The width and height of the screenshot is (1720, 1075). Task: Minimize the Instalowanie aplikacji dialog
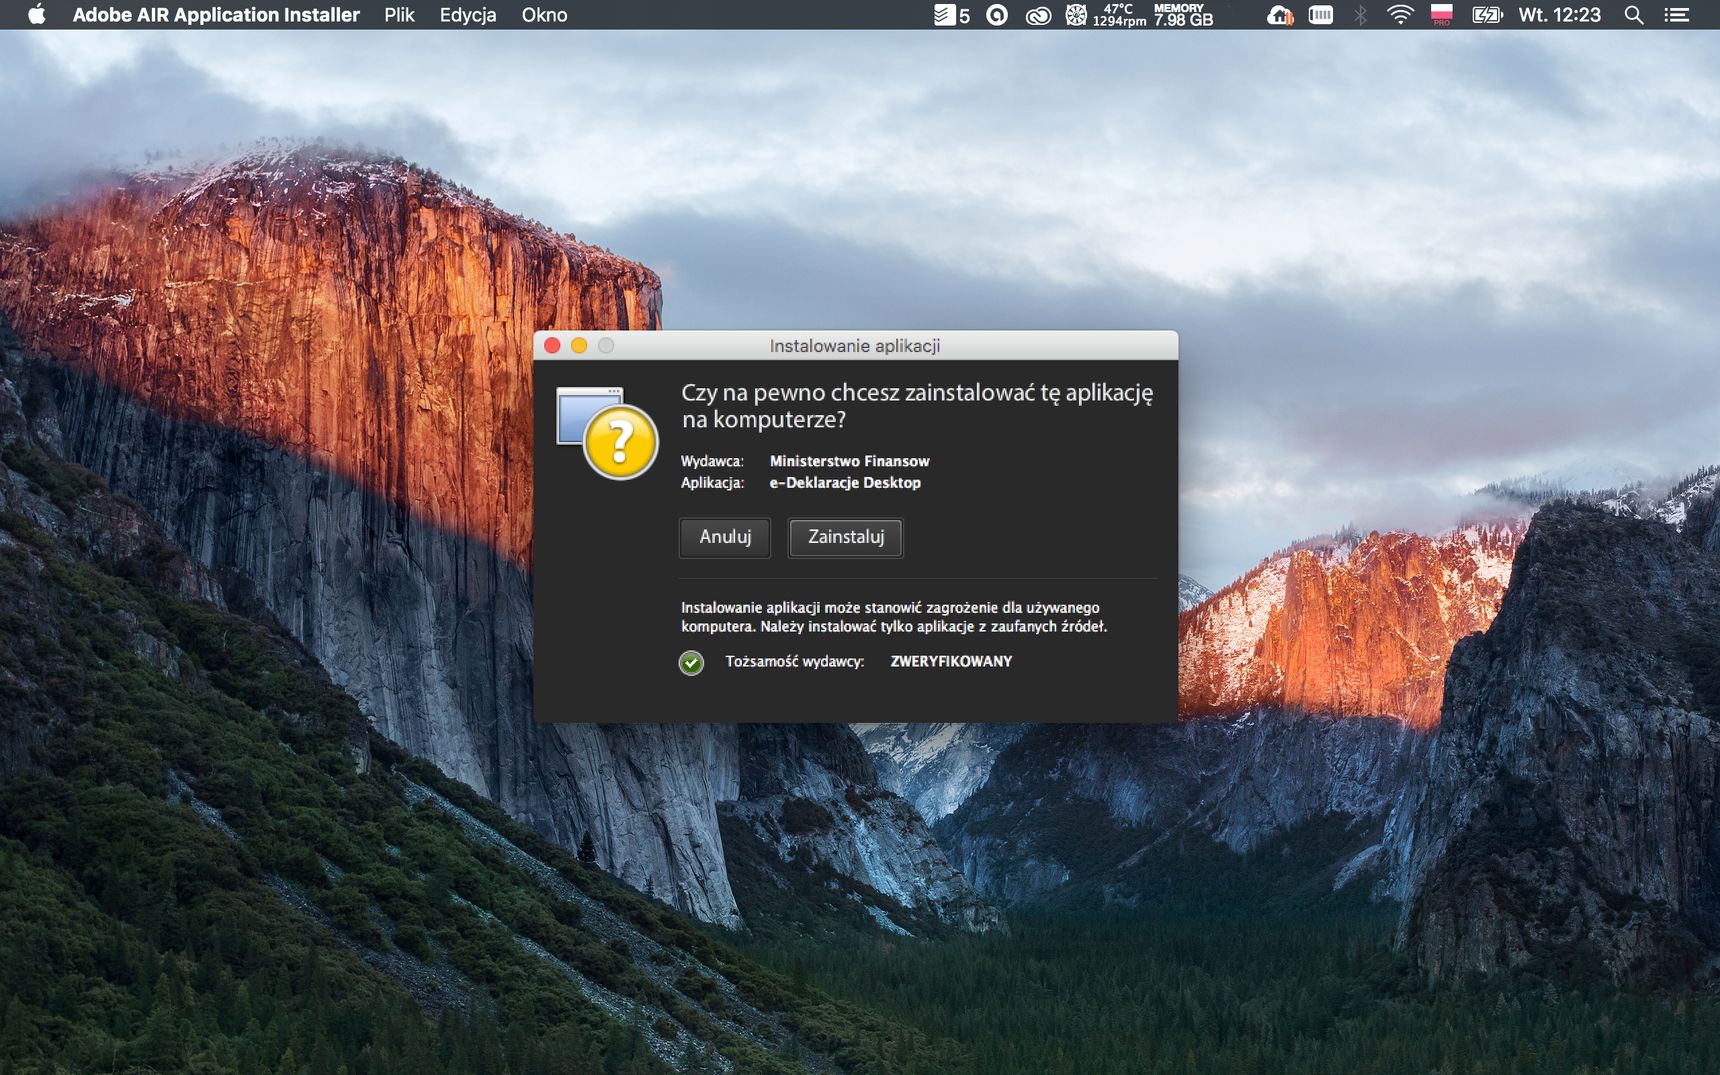point(579,345)
